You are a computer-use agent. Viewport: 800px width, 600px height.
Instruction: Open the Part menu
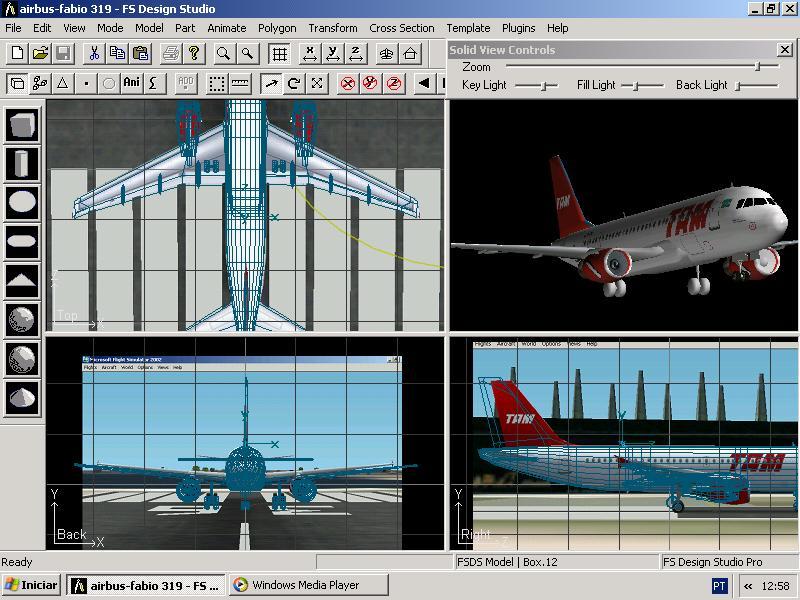click(x=185, y=28)
